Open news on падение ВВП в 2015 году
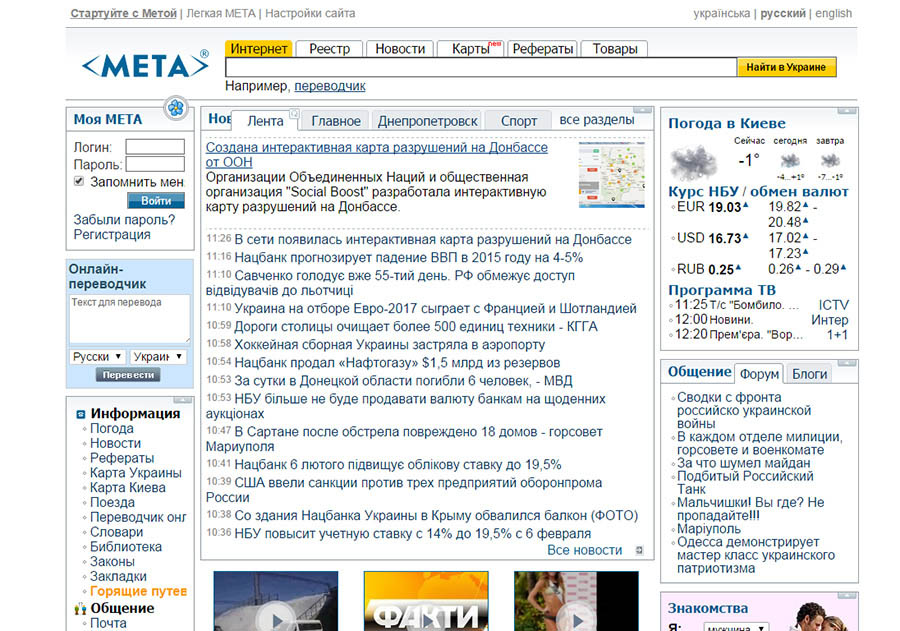Screen dimensions: 900x631 (409, 257)
